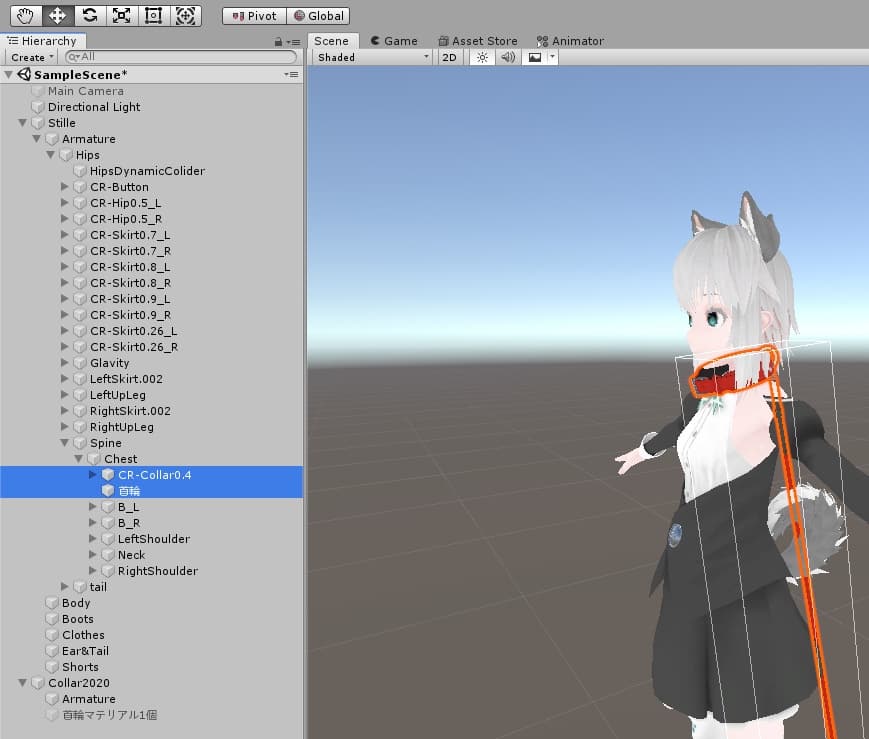The width and height of the screenshot is (869, 739).
Task: Select LeftShoulder bone
Action: tap(154, 539)
